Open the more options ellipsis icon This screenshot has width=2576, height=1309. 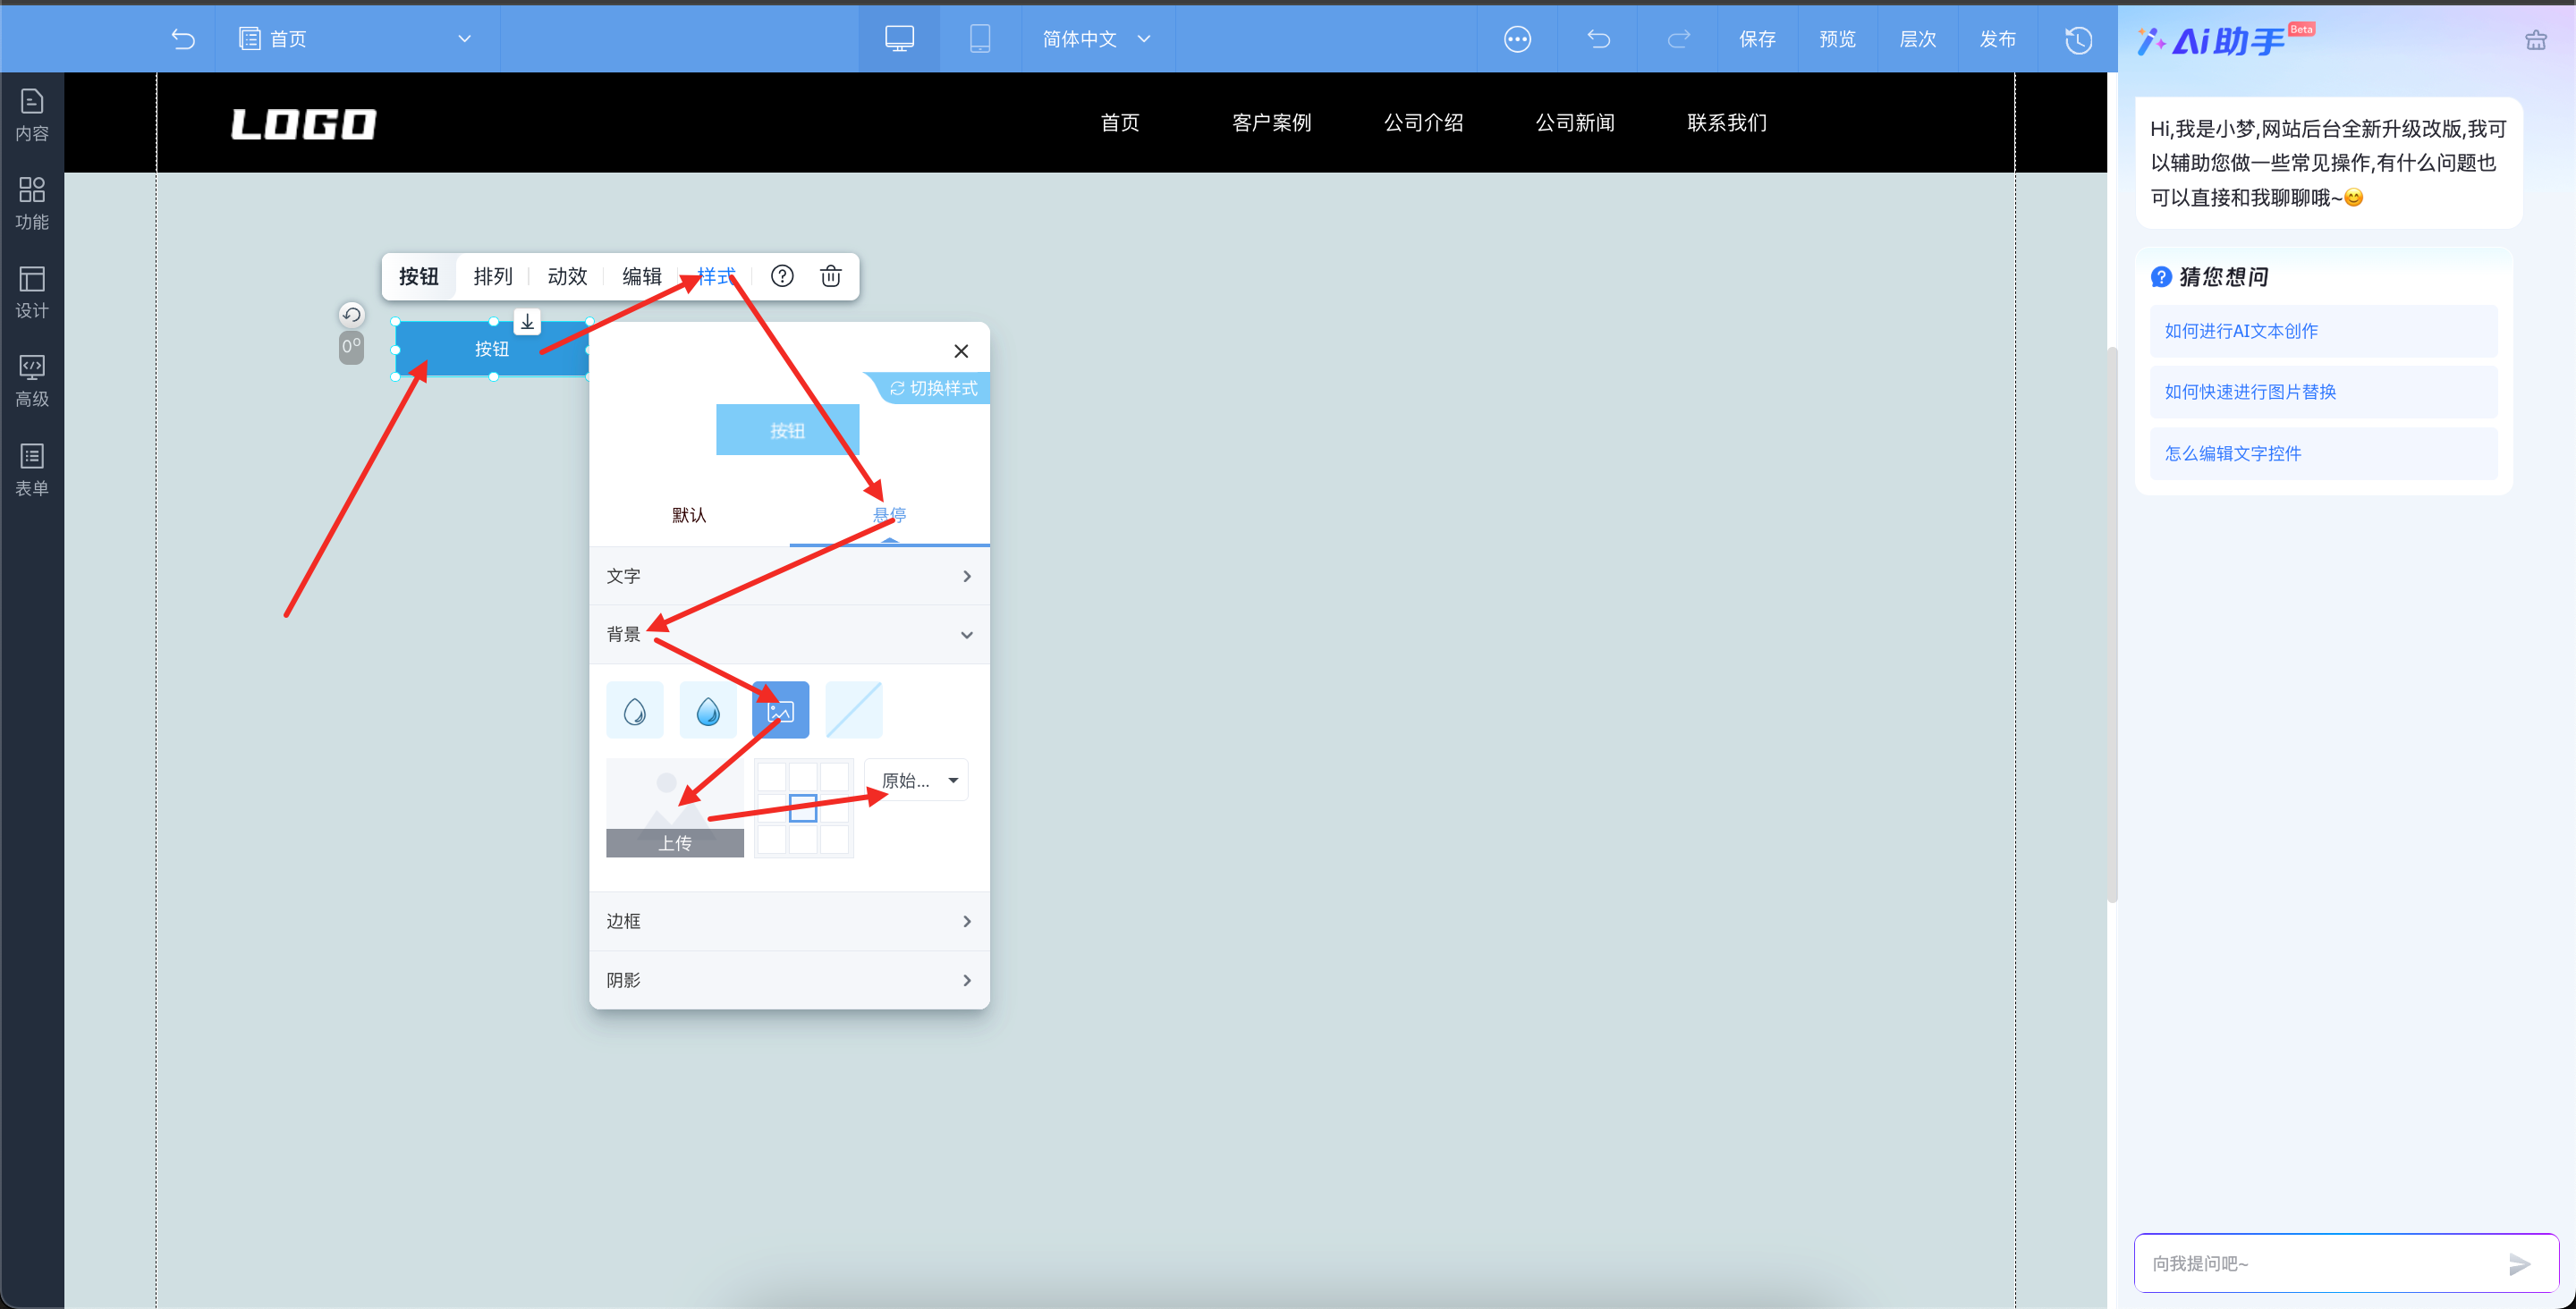pos(1517,39)
